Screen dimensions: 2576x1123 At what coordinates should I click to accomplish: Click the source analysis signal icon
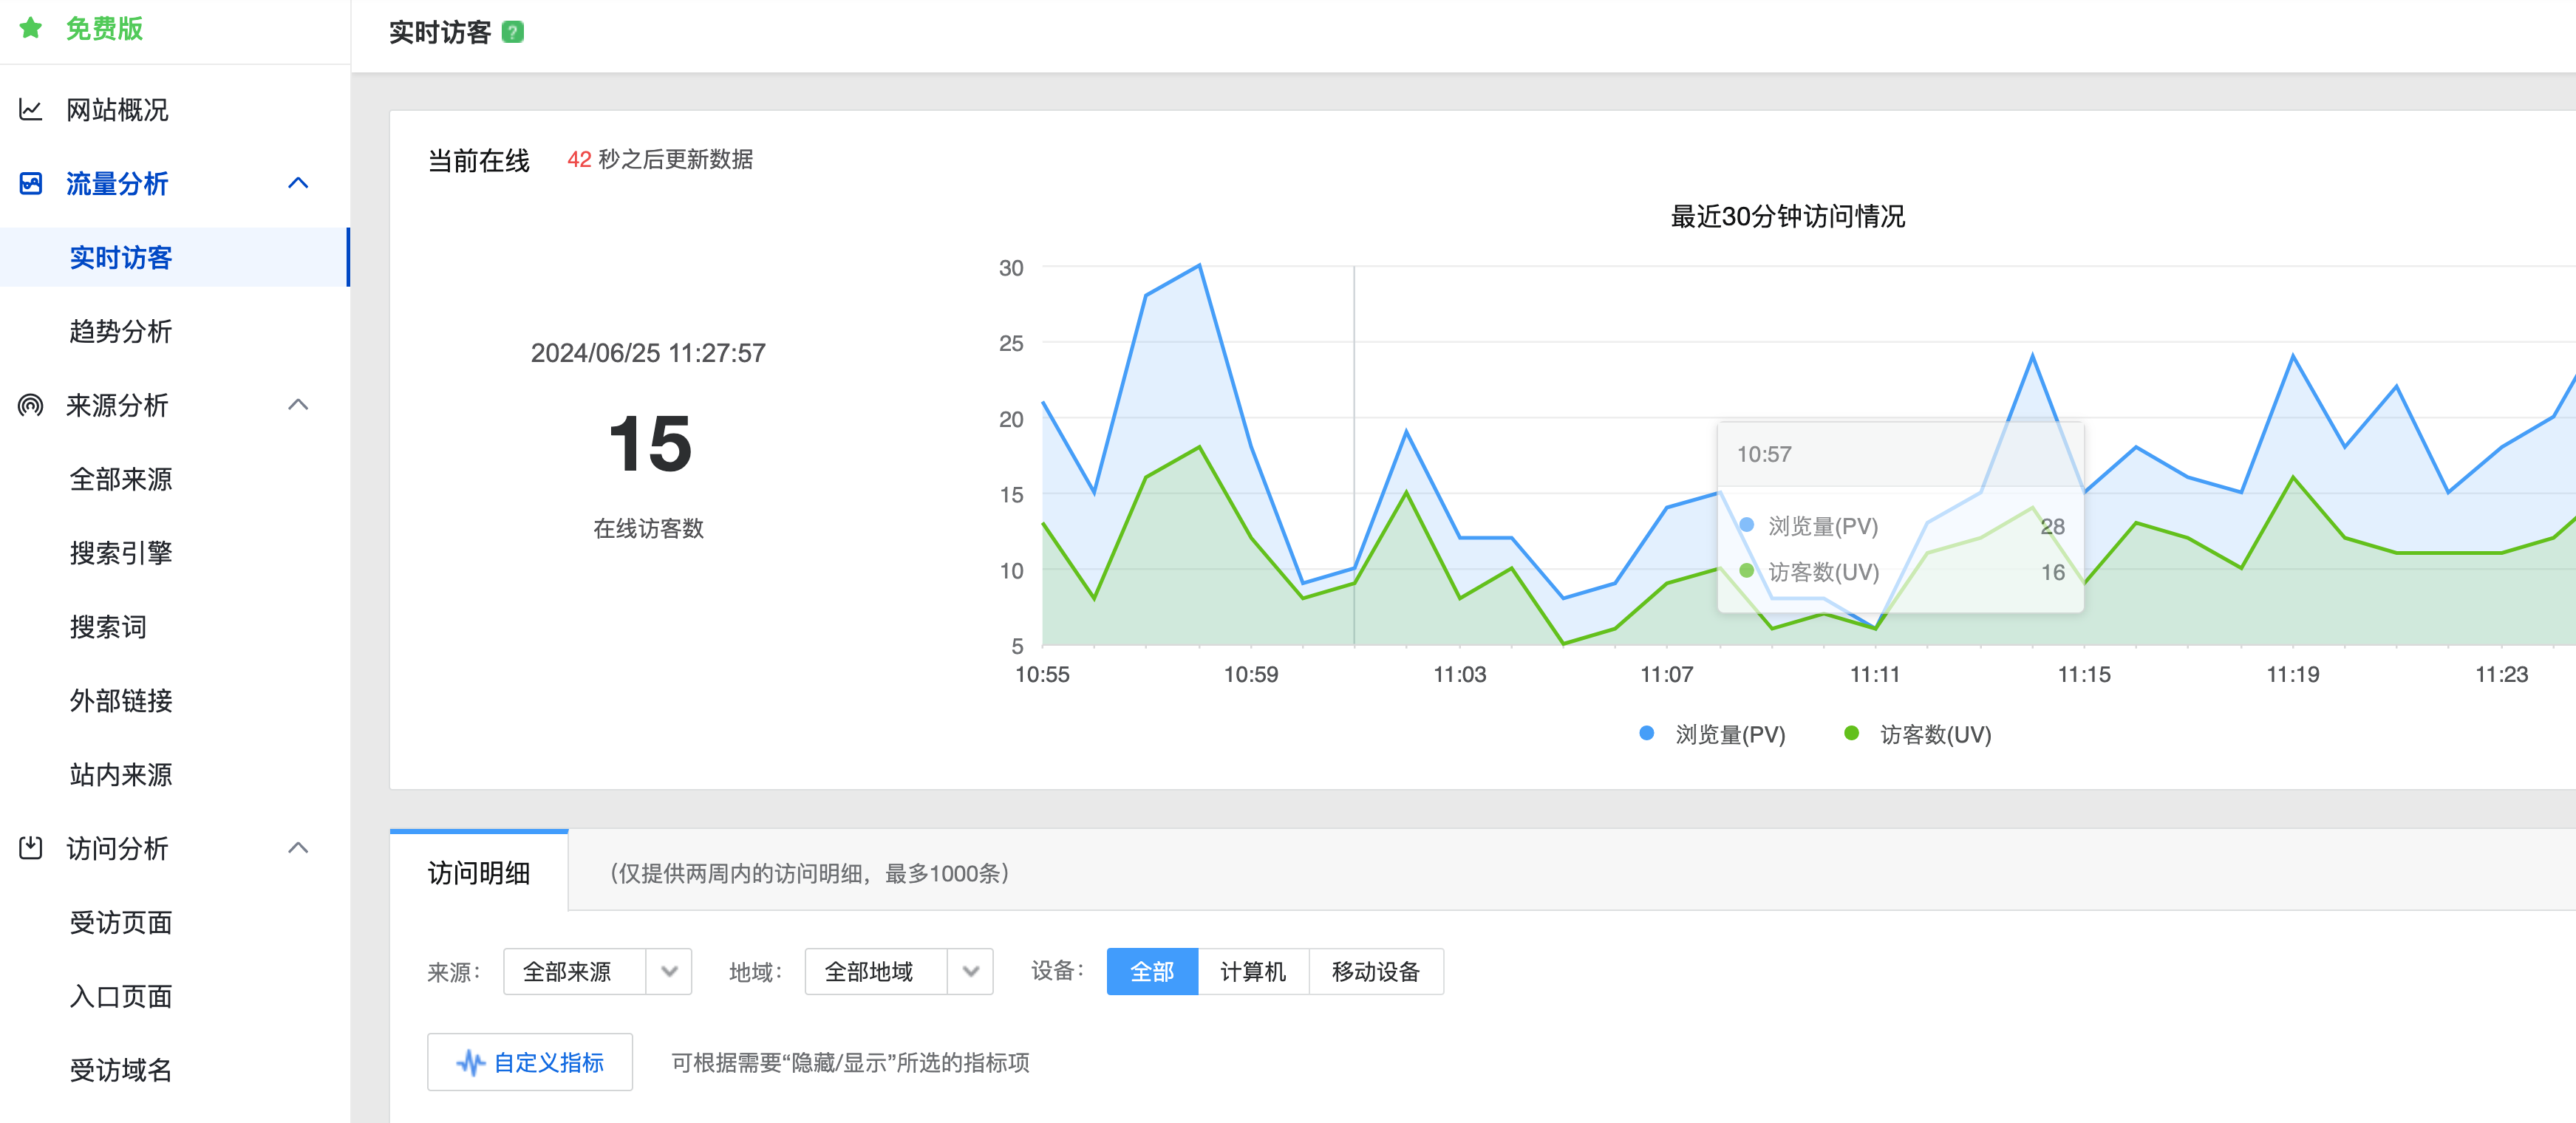(x=31, y=405)
